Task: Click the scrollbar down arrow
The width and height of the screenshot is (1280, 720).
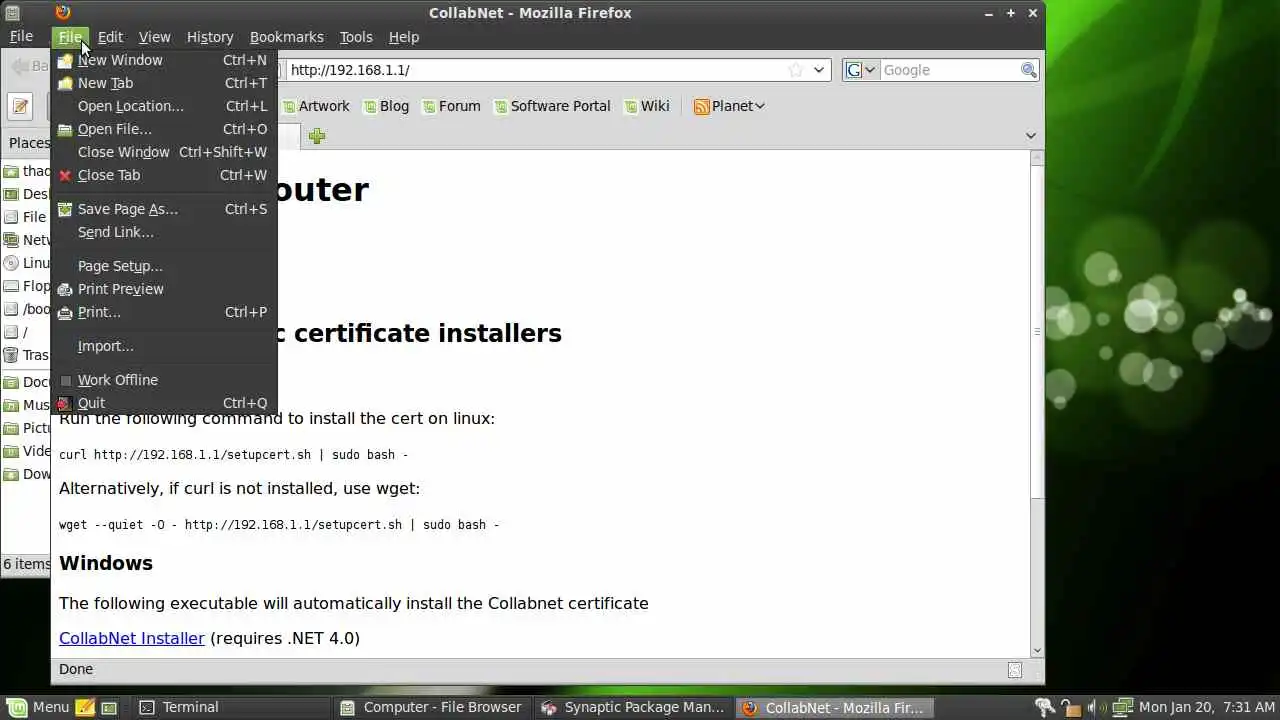Action: pyautogui.click(x=1037, y=650)
